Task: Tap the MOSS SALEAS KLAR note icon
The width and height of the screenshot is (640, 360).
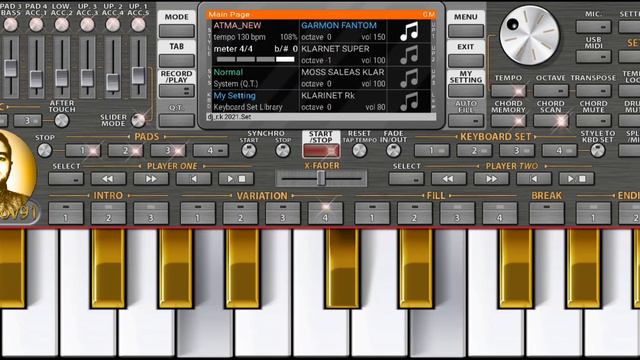Action: [x=409, y=78]
